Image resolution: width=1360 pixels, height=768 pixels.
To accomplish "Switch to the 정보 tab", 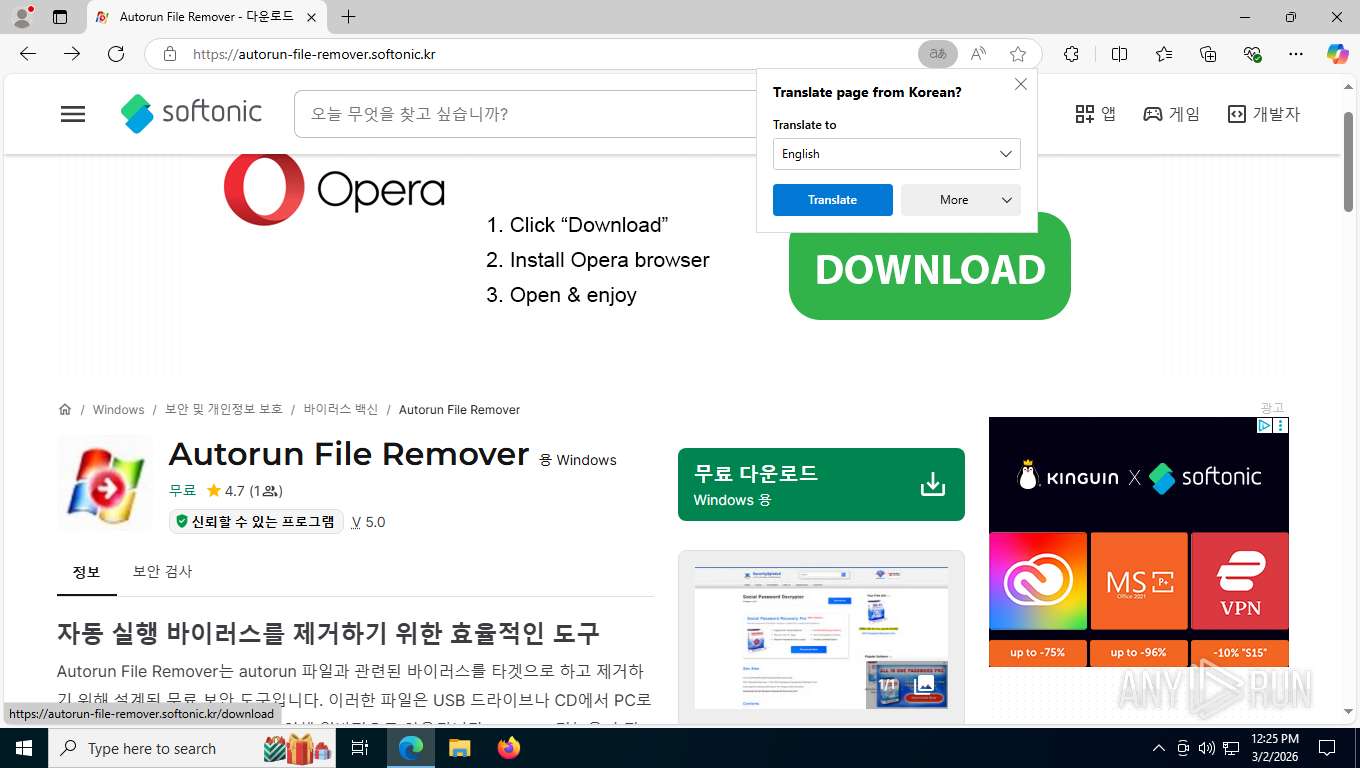I will [87, 572].
